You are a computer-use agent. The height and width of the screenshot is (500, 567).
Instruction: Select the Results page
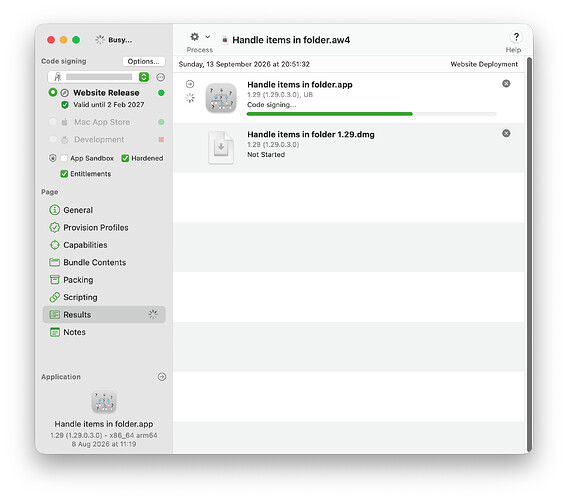104,315
